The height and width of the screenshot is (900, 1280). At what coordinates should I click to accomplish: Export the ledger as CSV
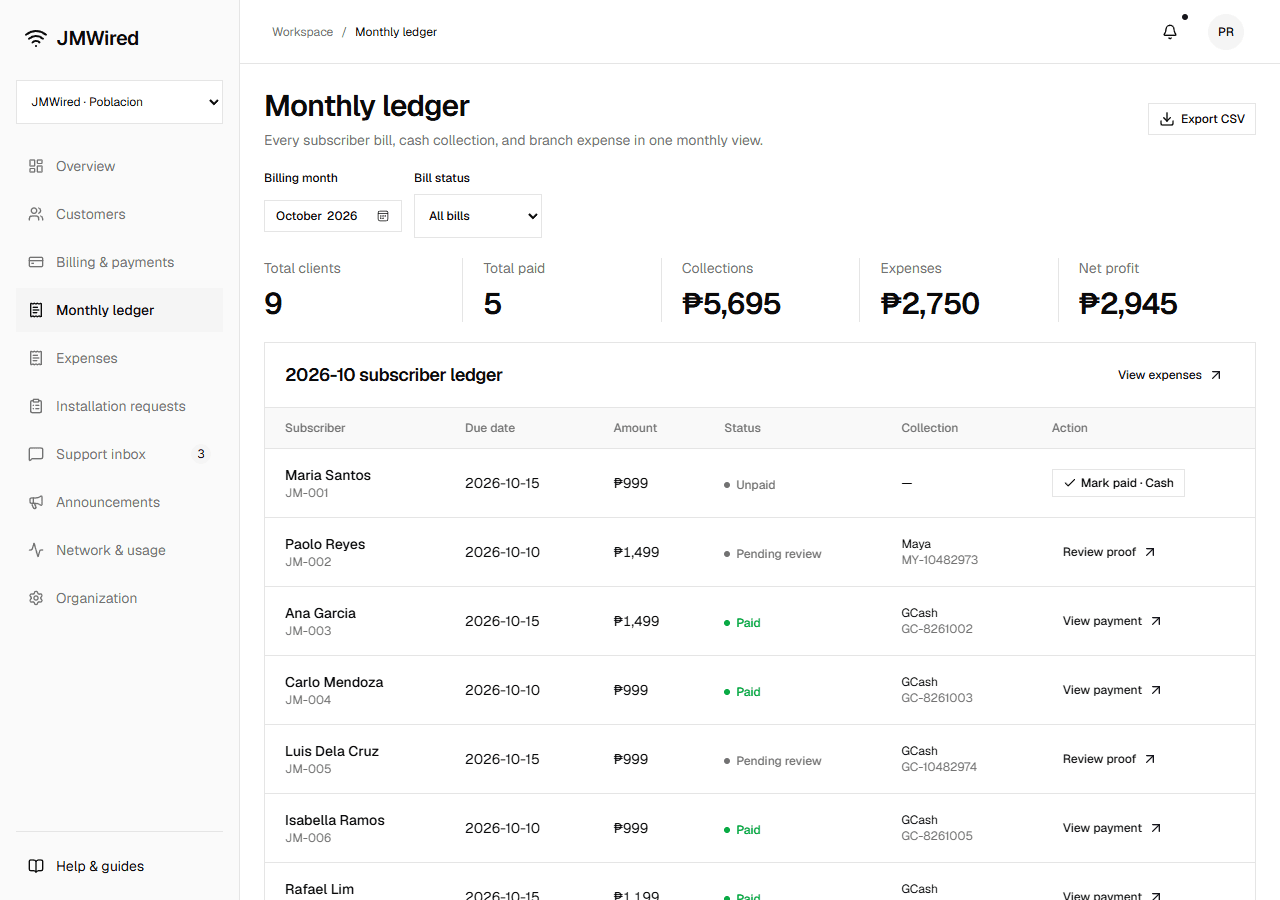tap(1202, 119)
